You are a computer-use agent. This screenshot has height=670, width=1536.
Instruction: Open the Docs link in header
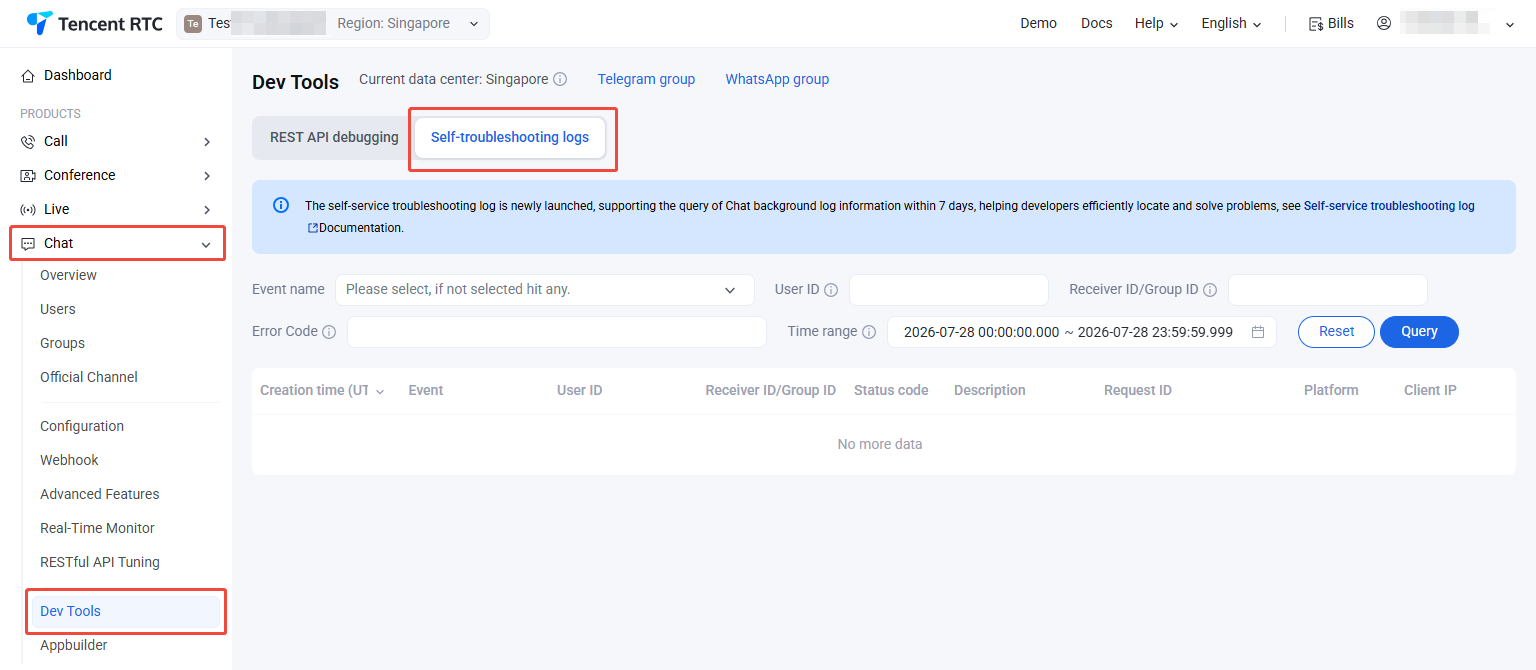1096,23
